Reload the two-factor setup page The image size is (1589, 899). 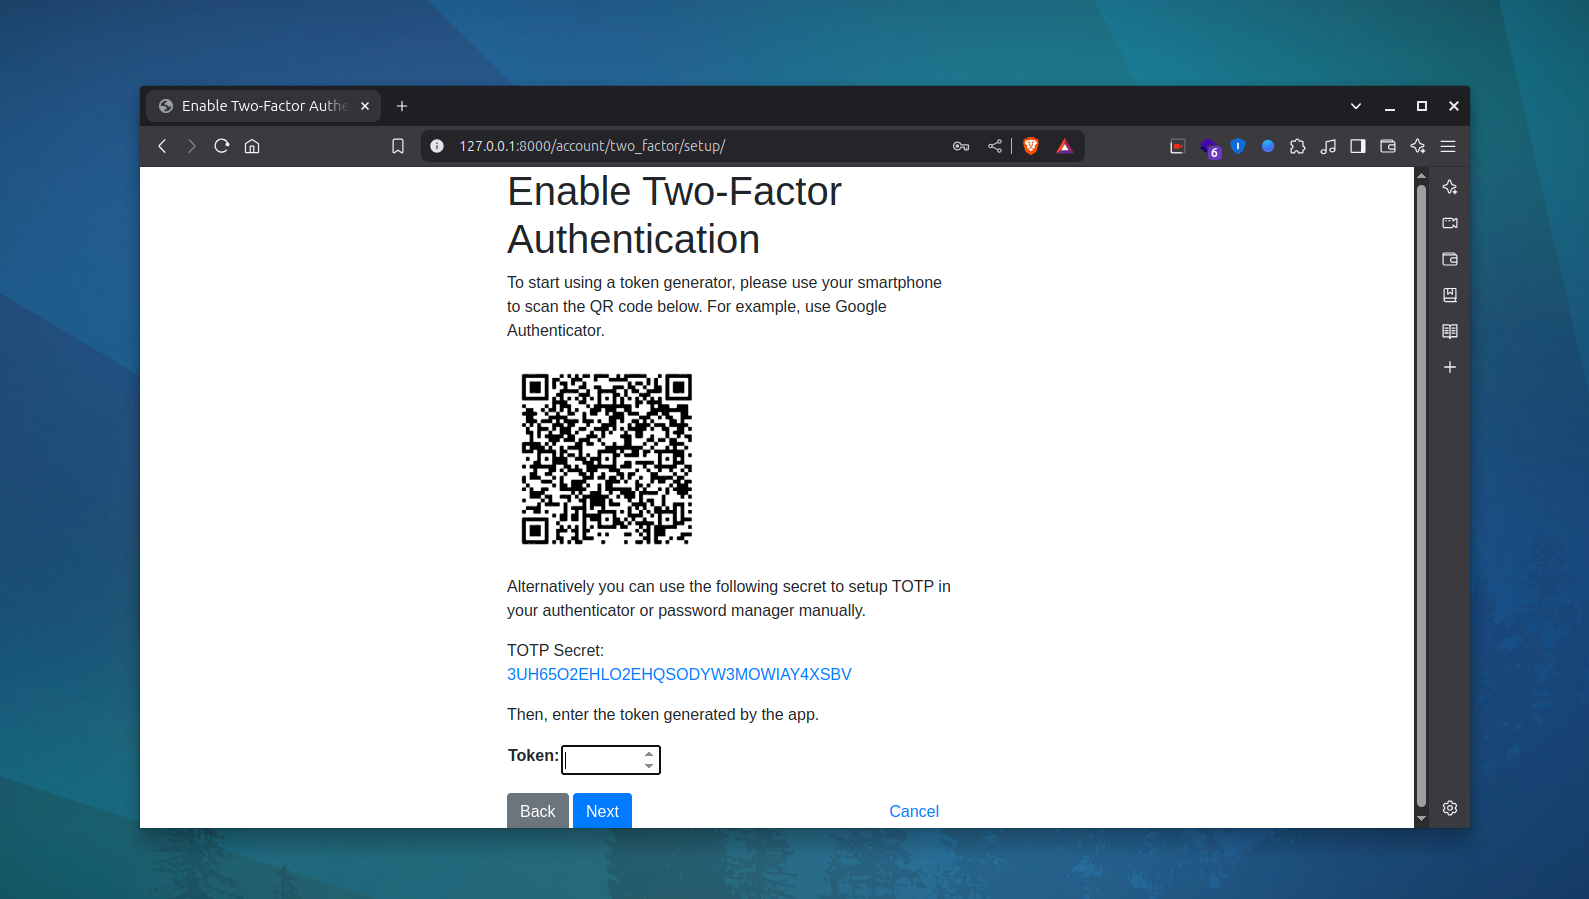tap(222, 146)
